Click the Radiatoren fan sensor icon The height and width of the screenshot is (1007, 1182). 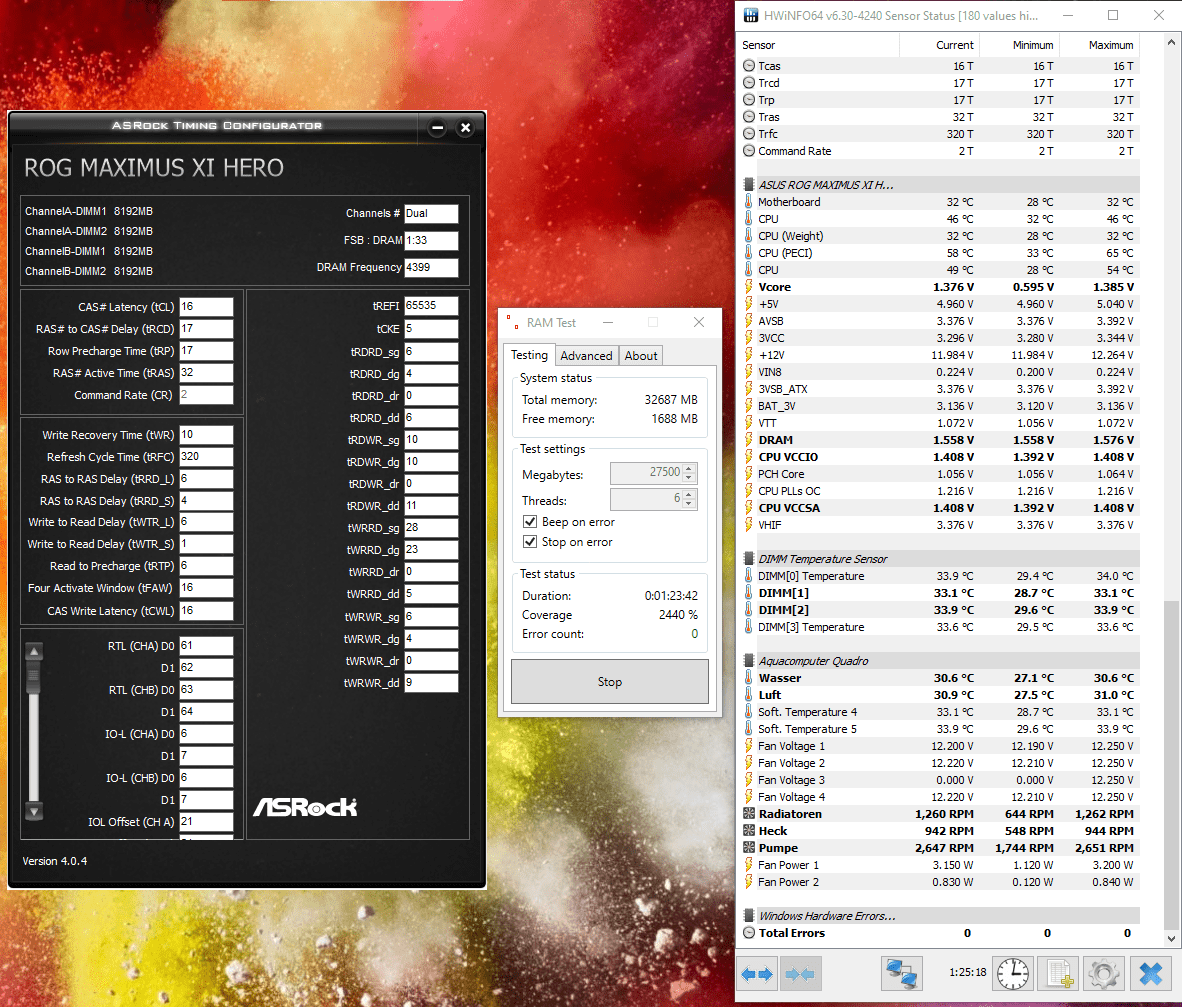coord(749,813)
